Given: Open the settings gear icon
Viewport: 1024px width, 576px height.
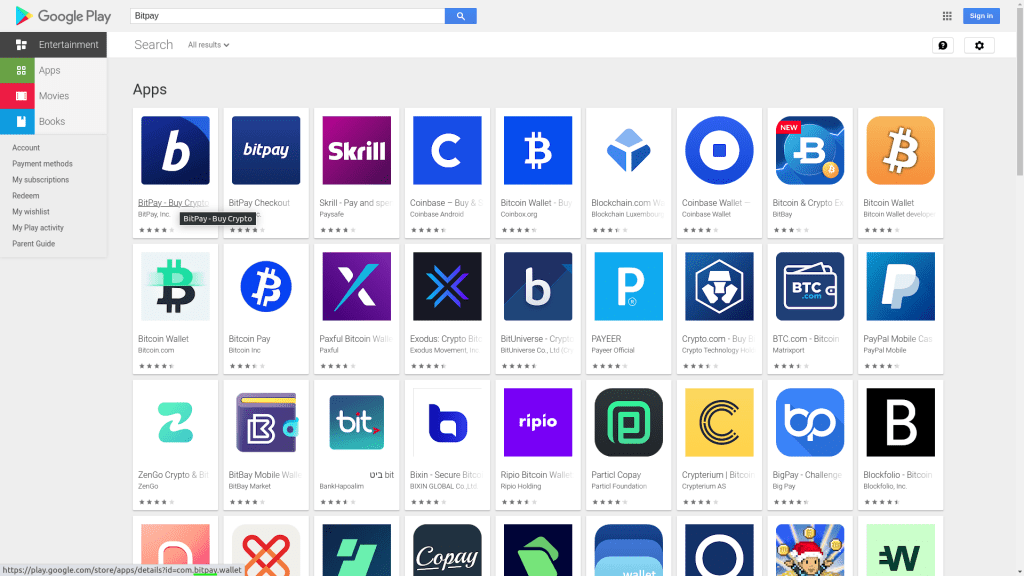Looking at the screenshot, I should 979,45.
